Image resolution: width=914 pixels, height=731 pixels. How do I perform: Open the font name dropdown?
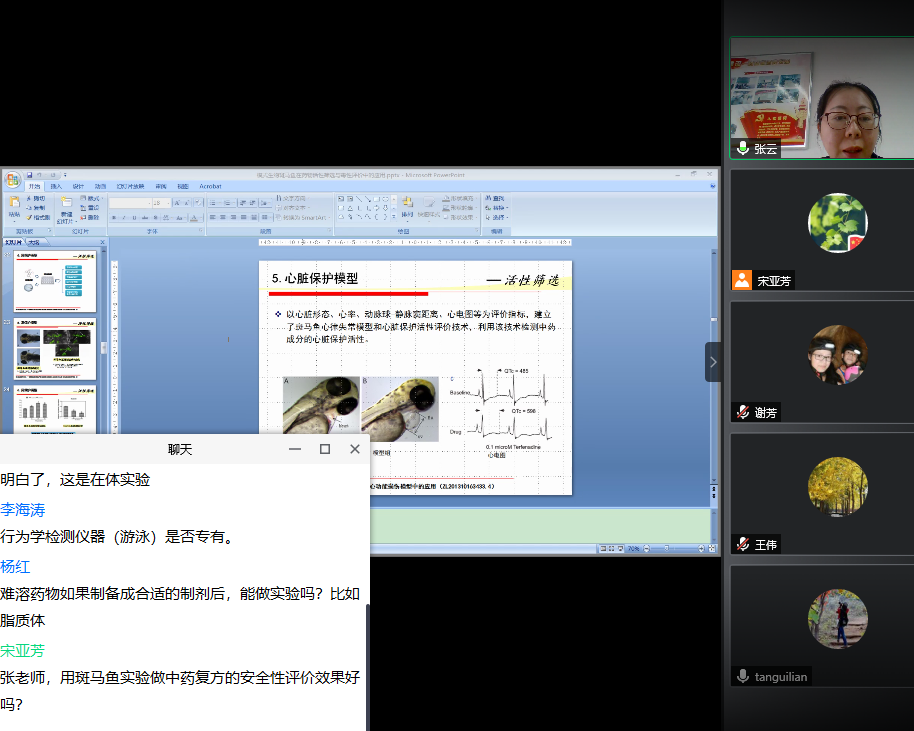(x=149, y=203)
